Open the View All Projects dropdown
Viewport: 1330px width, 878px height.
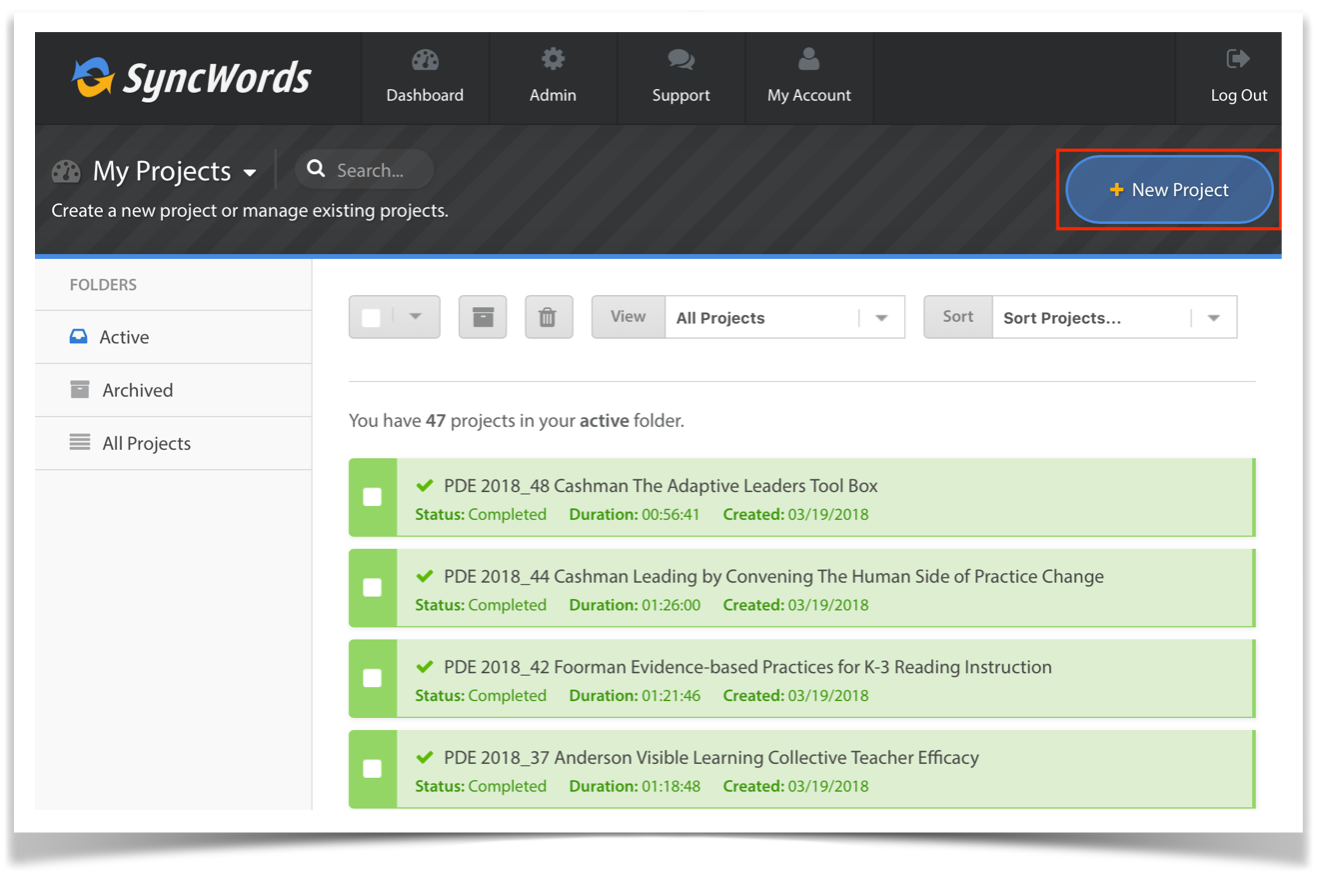pos(880,317)
